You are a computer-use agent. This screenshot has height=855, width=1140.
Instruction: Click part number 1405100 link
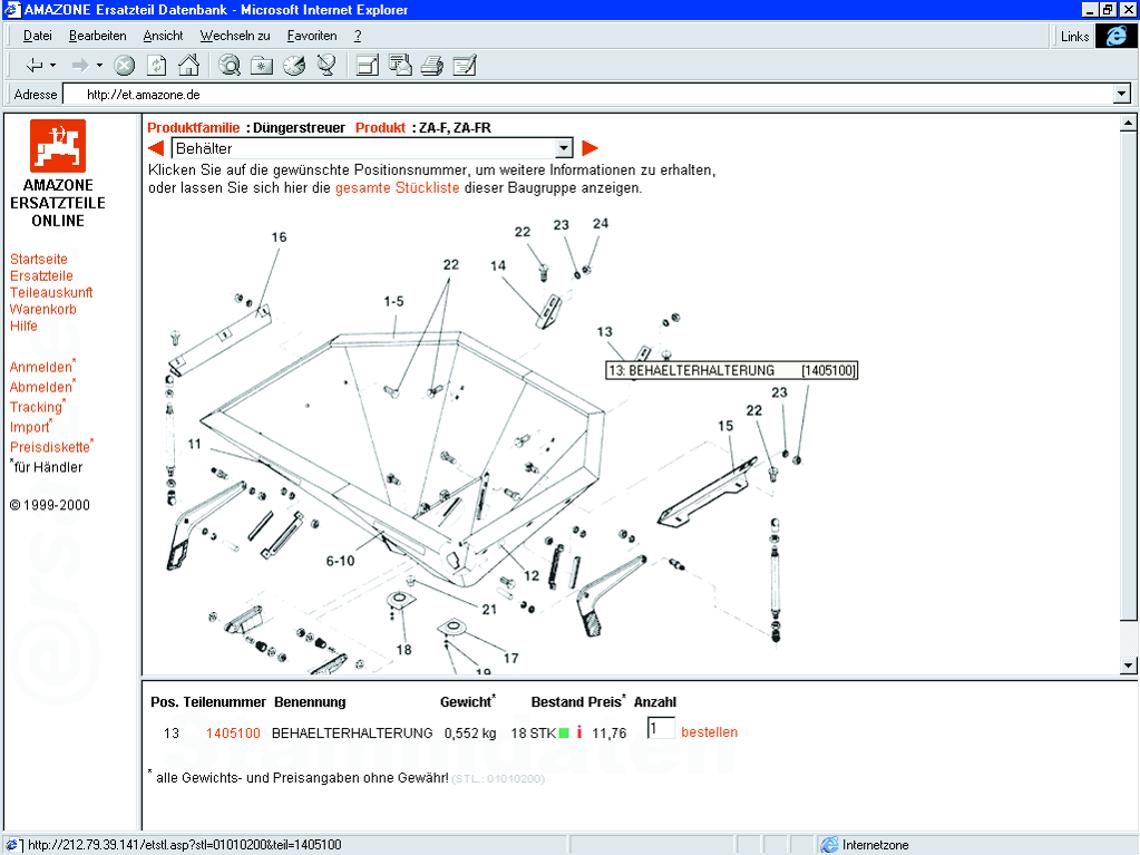point(233,733)
